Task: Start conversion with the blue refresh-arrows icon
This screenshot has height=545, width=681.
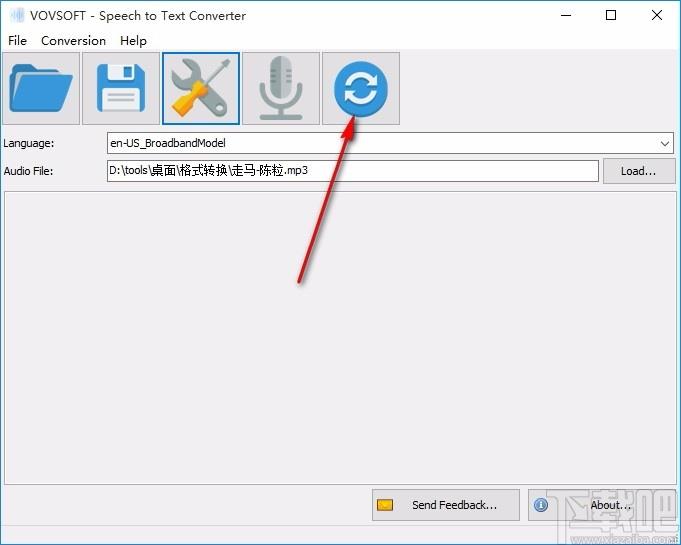Action: [361, 89]
